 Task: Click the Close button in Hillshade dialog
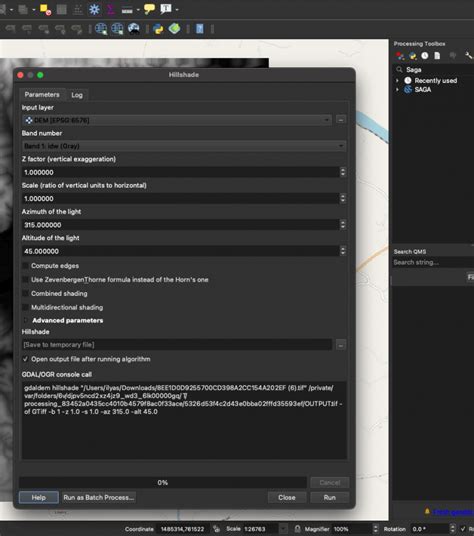tap(287, 497)
